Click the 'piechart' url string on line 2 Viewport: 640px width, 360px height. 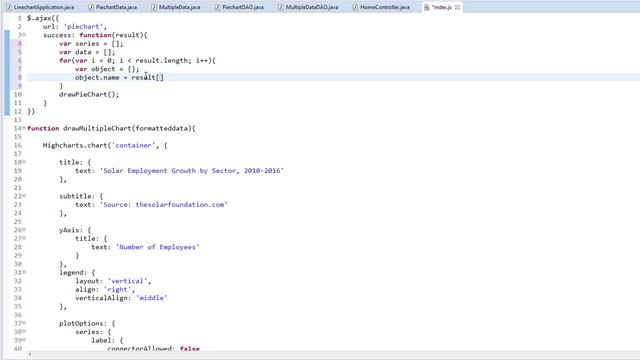[83, 27]
